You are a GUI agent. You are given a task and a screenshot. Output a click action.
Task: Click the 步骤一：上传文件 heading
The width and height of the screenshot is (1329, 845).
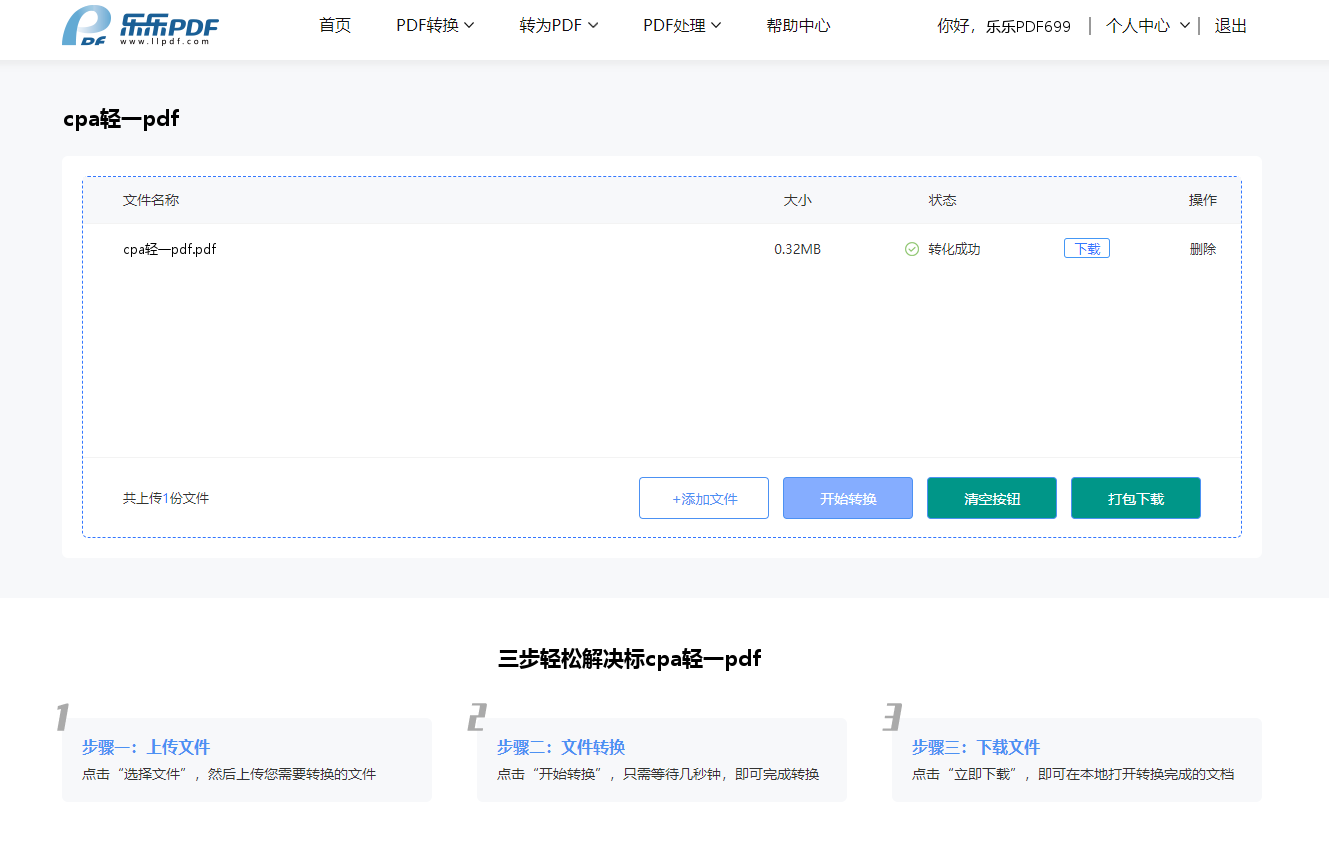point(146,747)
